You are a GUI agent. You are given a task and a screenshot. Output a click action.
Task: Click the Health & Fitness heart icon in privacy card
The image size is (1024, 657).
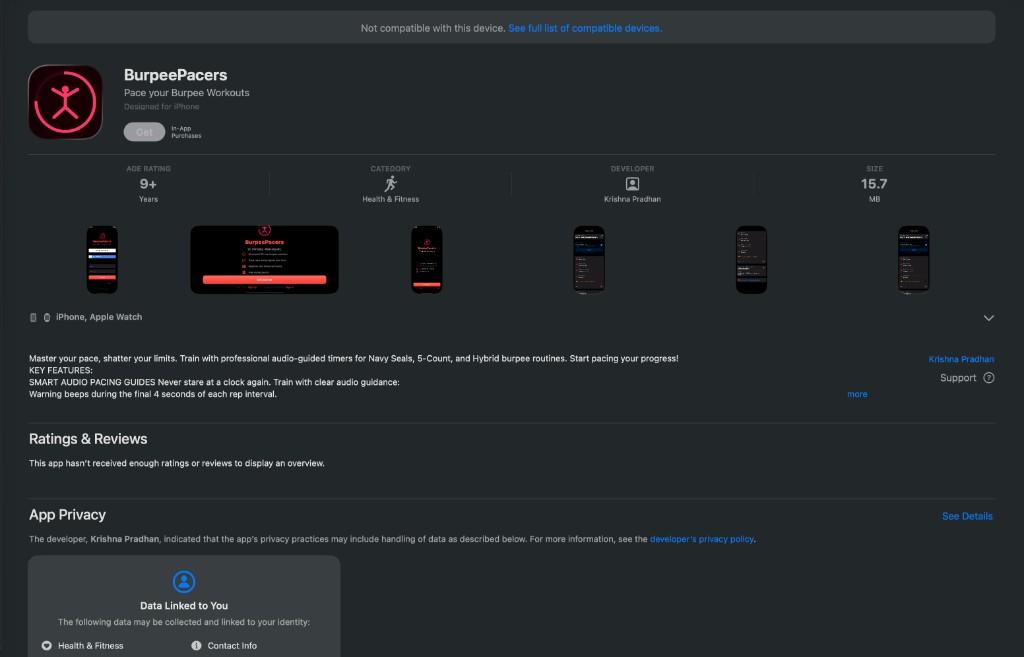click(x=46, y=645)
